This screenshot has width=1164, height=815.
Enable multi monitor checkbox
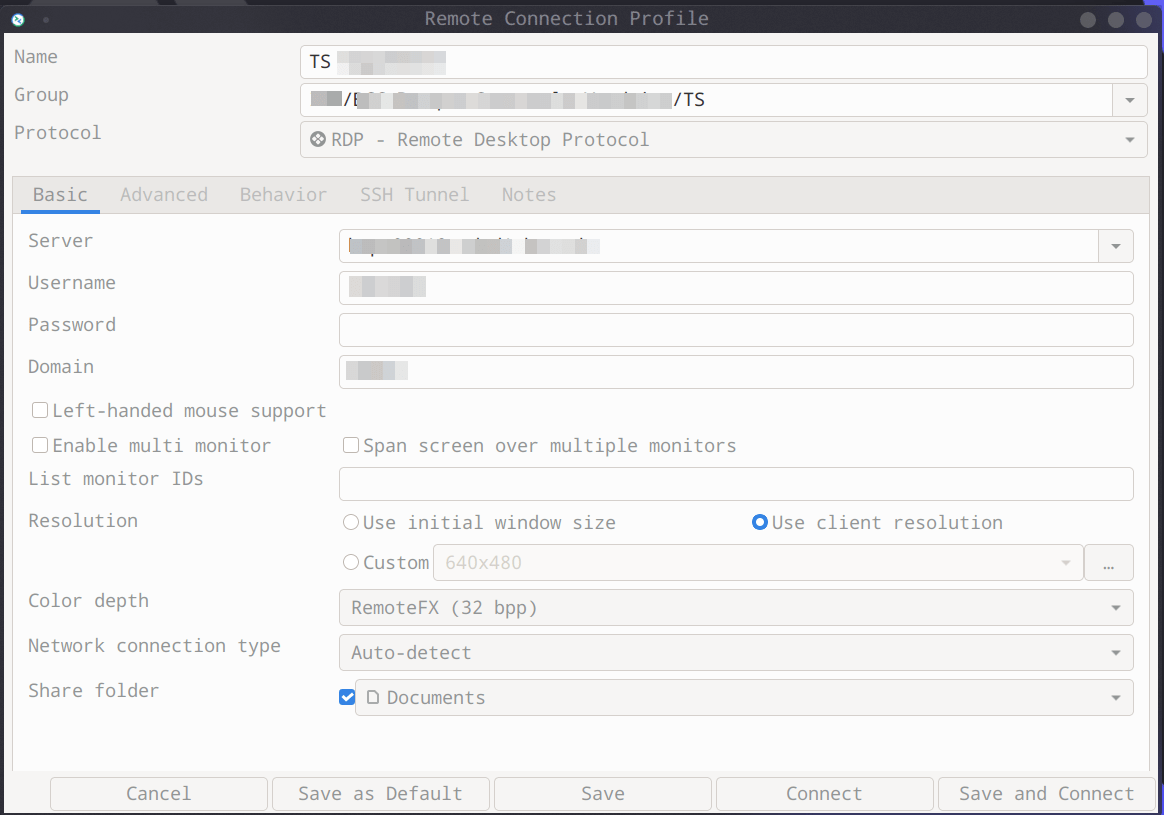pos(40,446)
